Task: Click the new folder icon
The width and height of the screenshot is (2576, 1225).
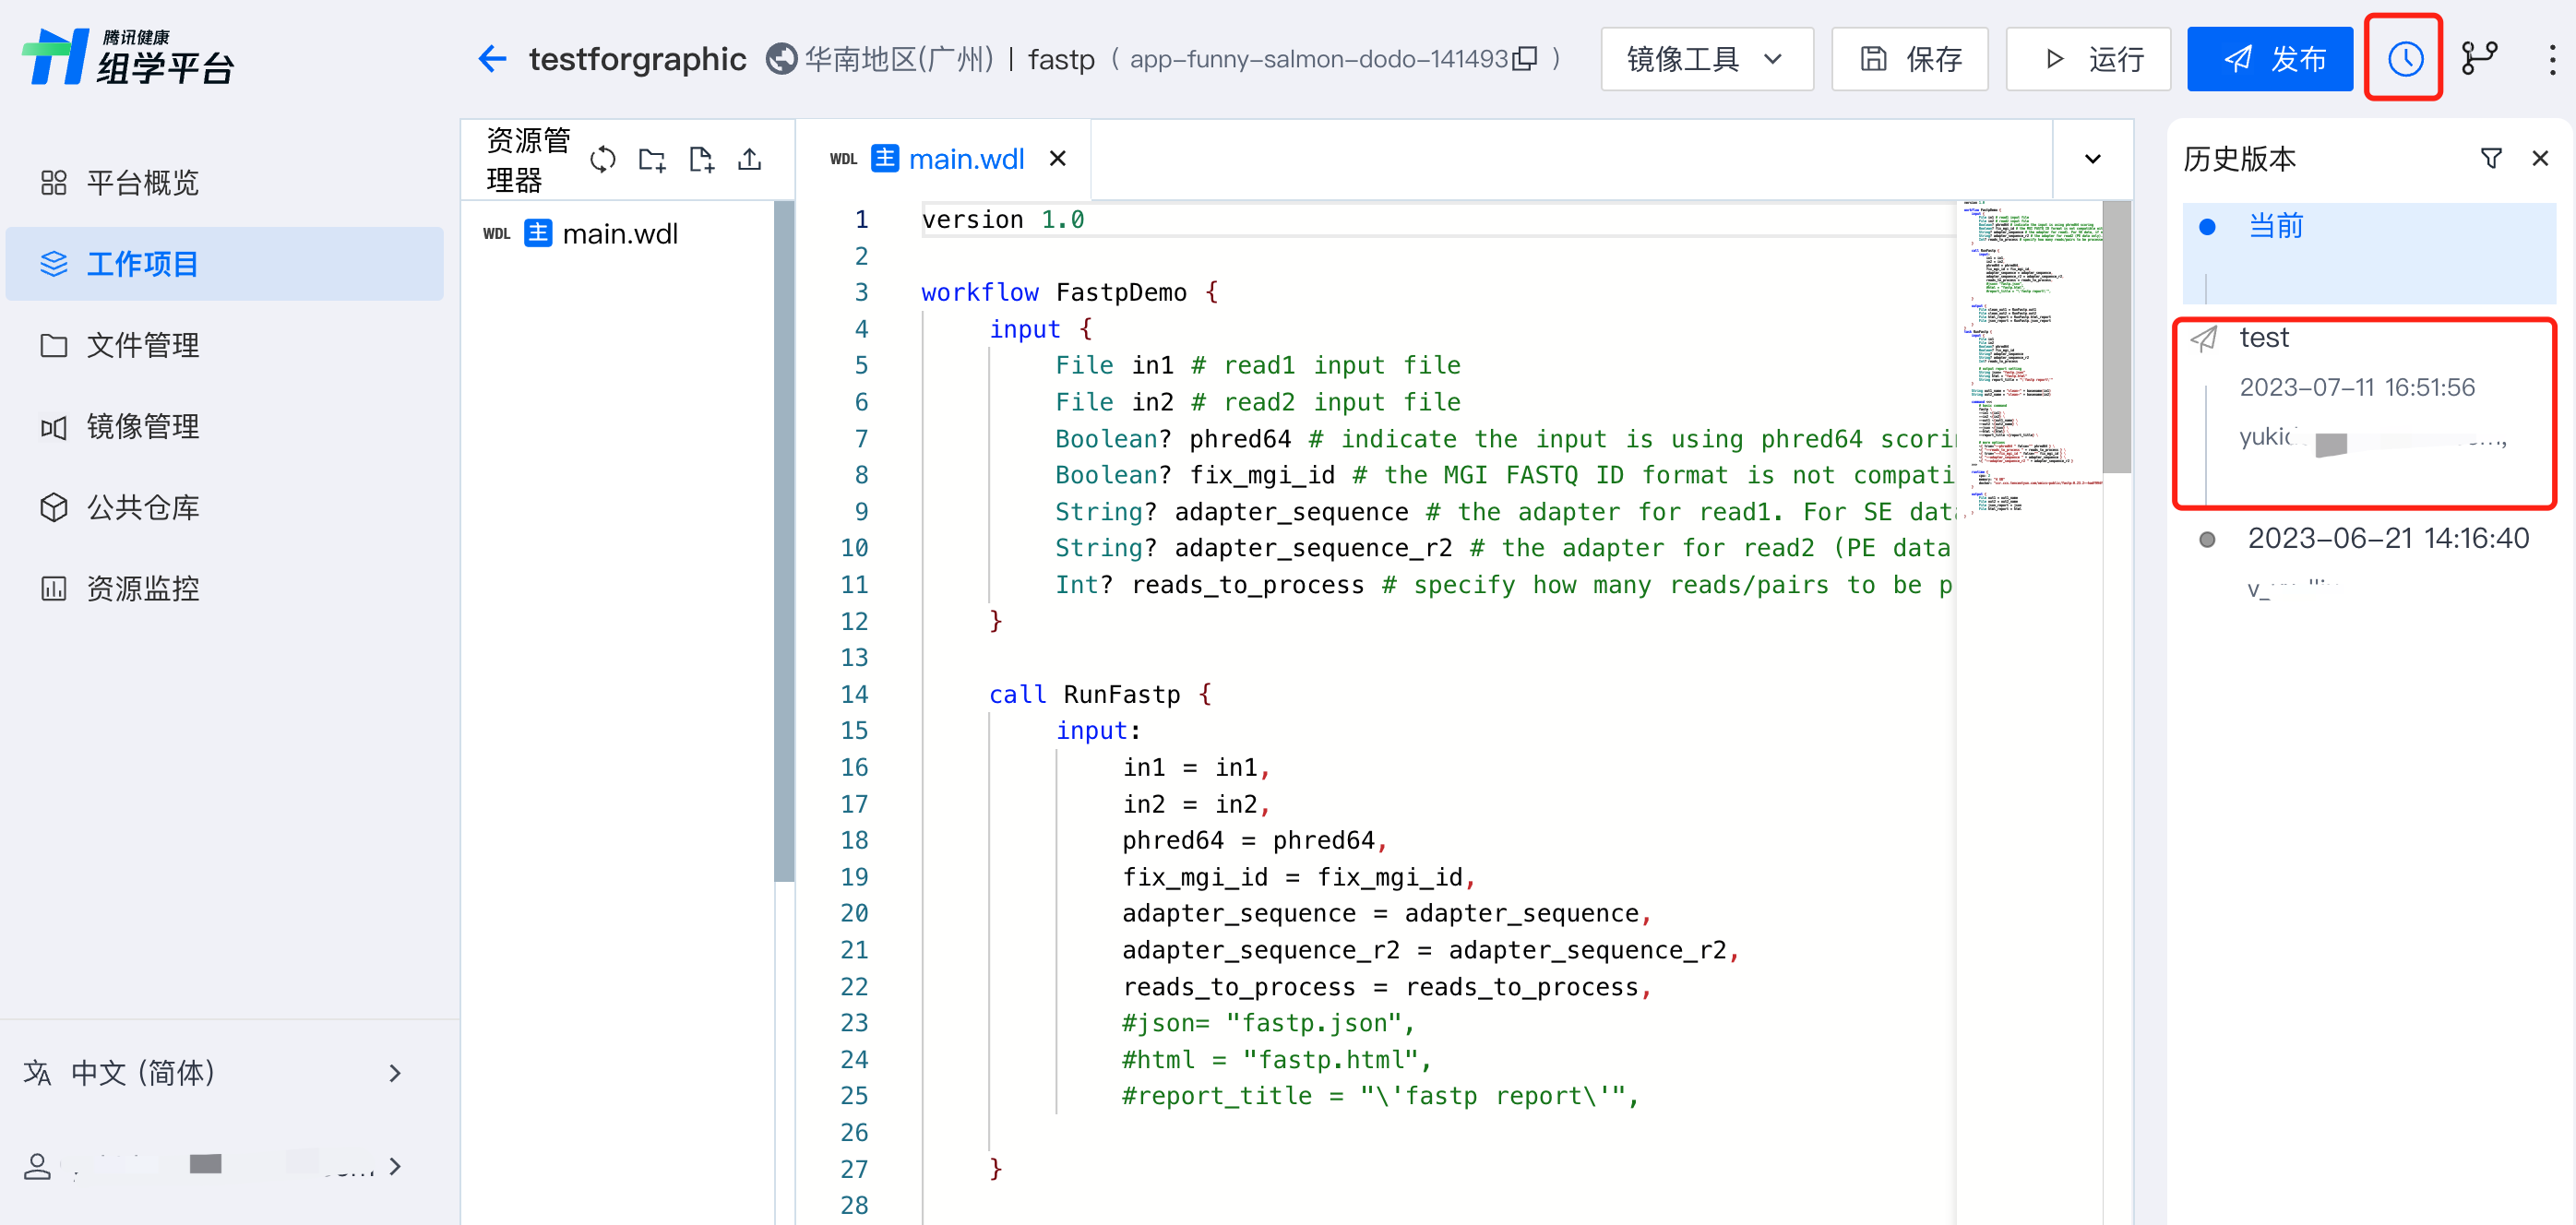Action: (652, 159)
